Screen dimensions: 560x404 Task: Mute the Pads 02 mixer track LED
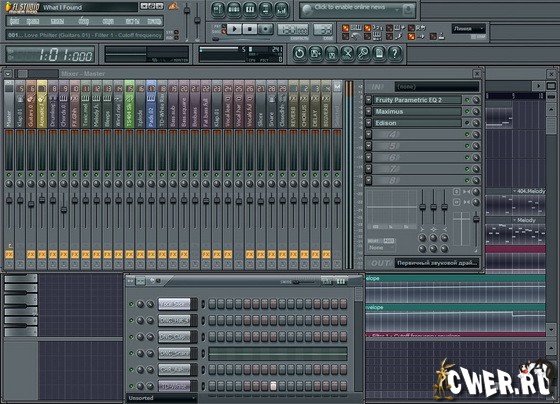[x=151, y=175]
